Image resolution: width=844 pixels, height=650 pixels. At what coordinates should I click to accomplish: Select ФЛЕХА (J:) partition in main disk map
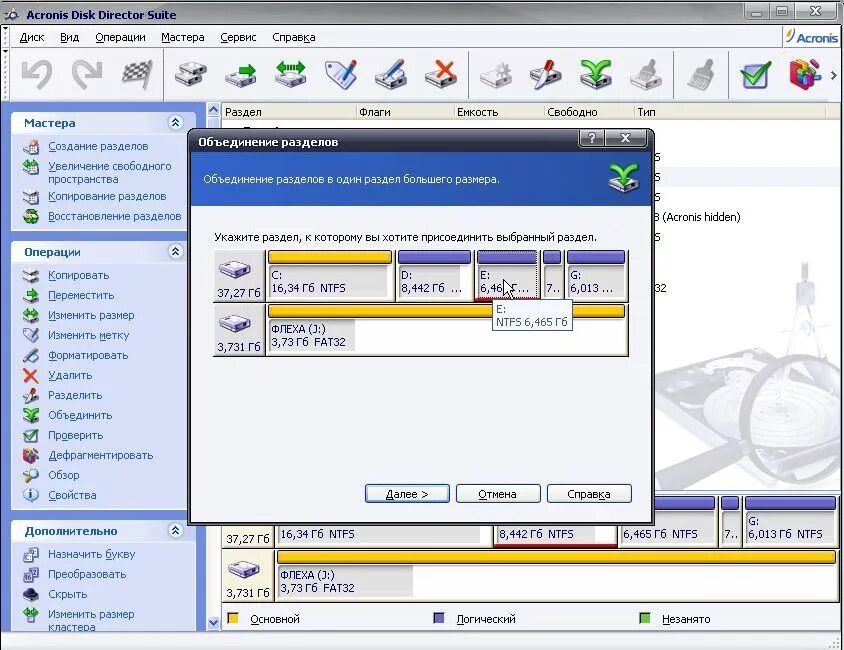click(x=557, y=574)
